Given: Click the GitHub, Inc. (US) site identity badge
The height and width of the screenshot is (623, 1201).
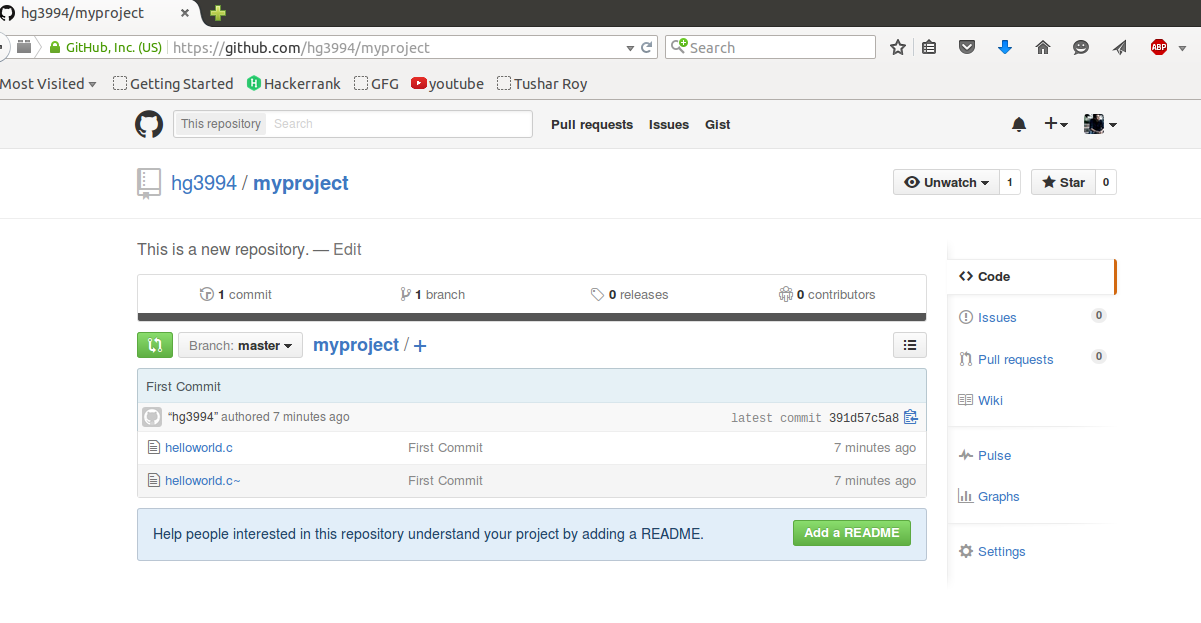Looking at the screenshot, I should 105,47.
